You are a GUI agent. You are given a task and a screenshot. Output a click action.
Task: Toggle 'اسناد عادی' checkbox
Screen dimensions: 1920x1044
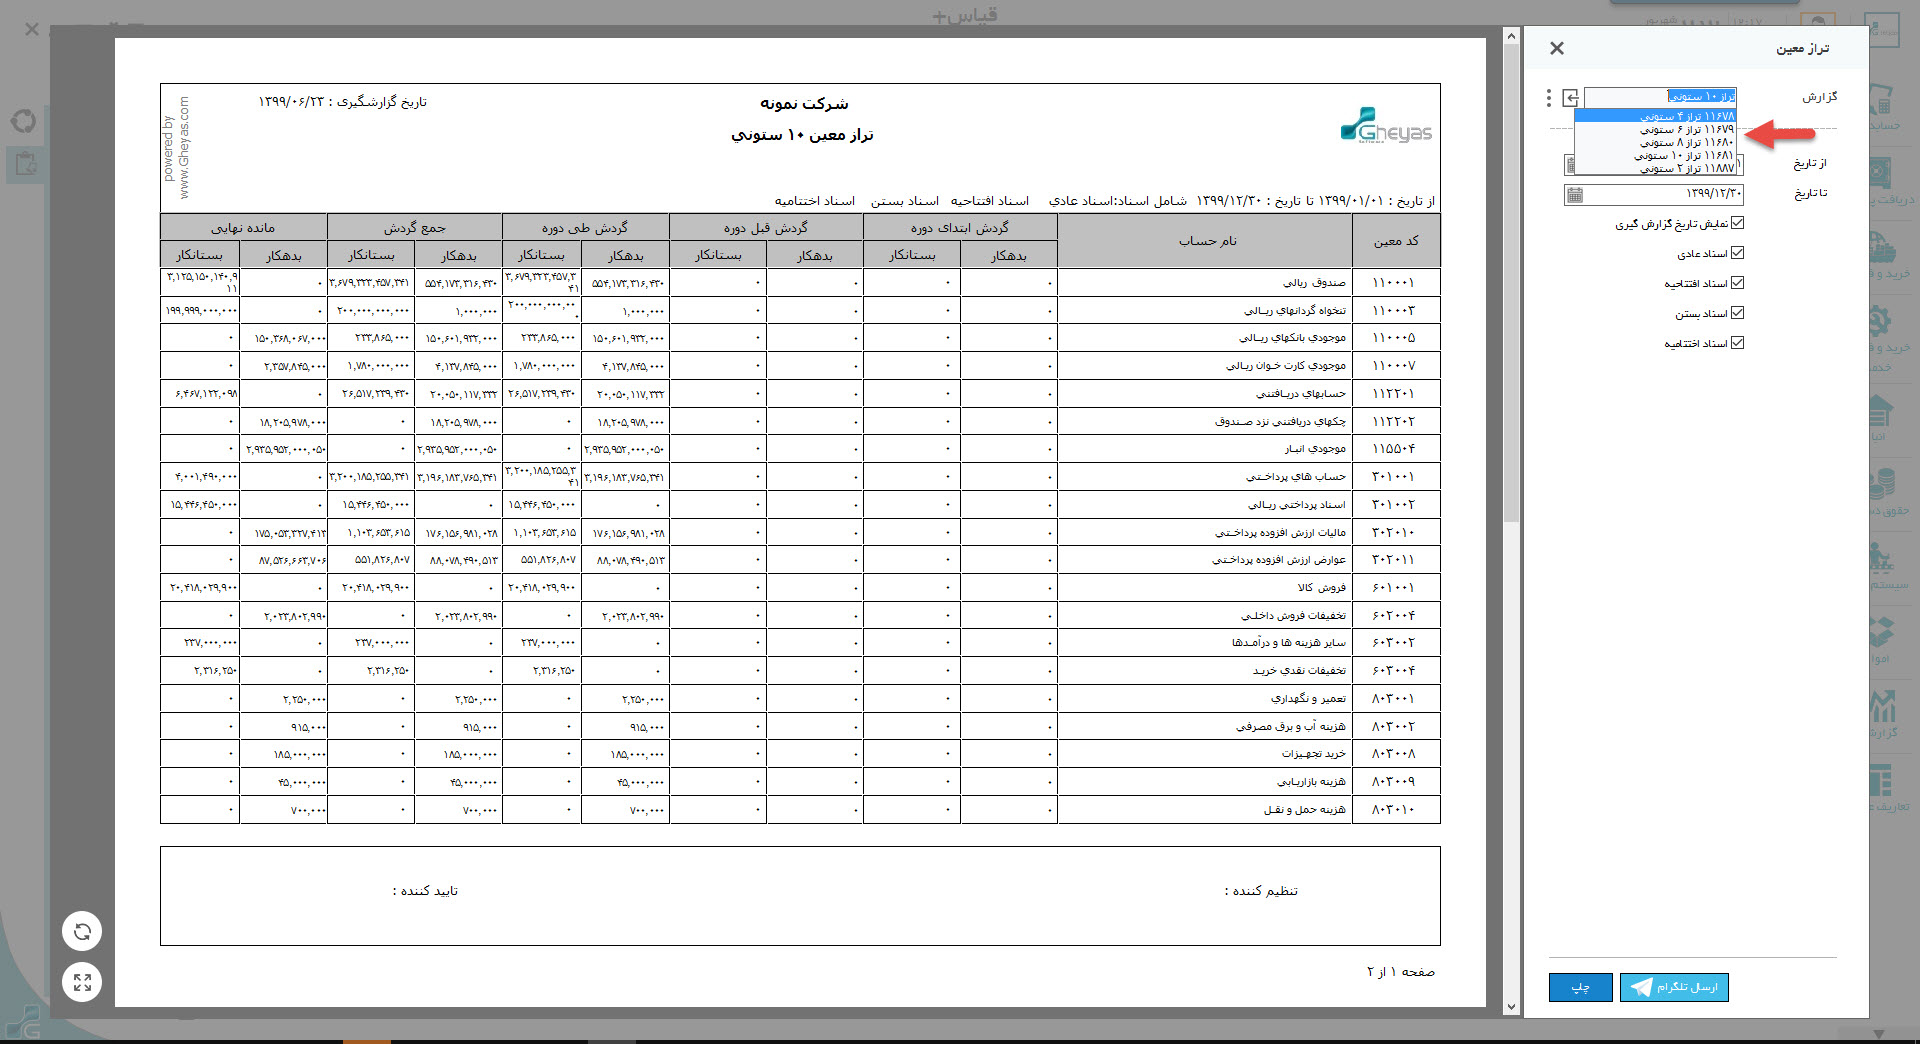click(1737, 253)
